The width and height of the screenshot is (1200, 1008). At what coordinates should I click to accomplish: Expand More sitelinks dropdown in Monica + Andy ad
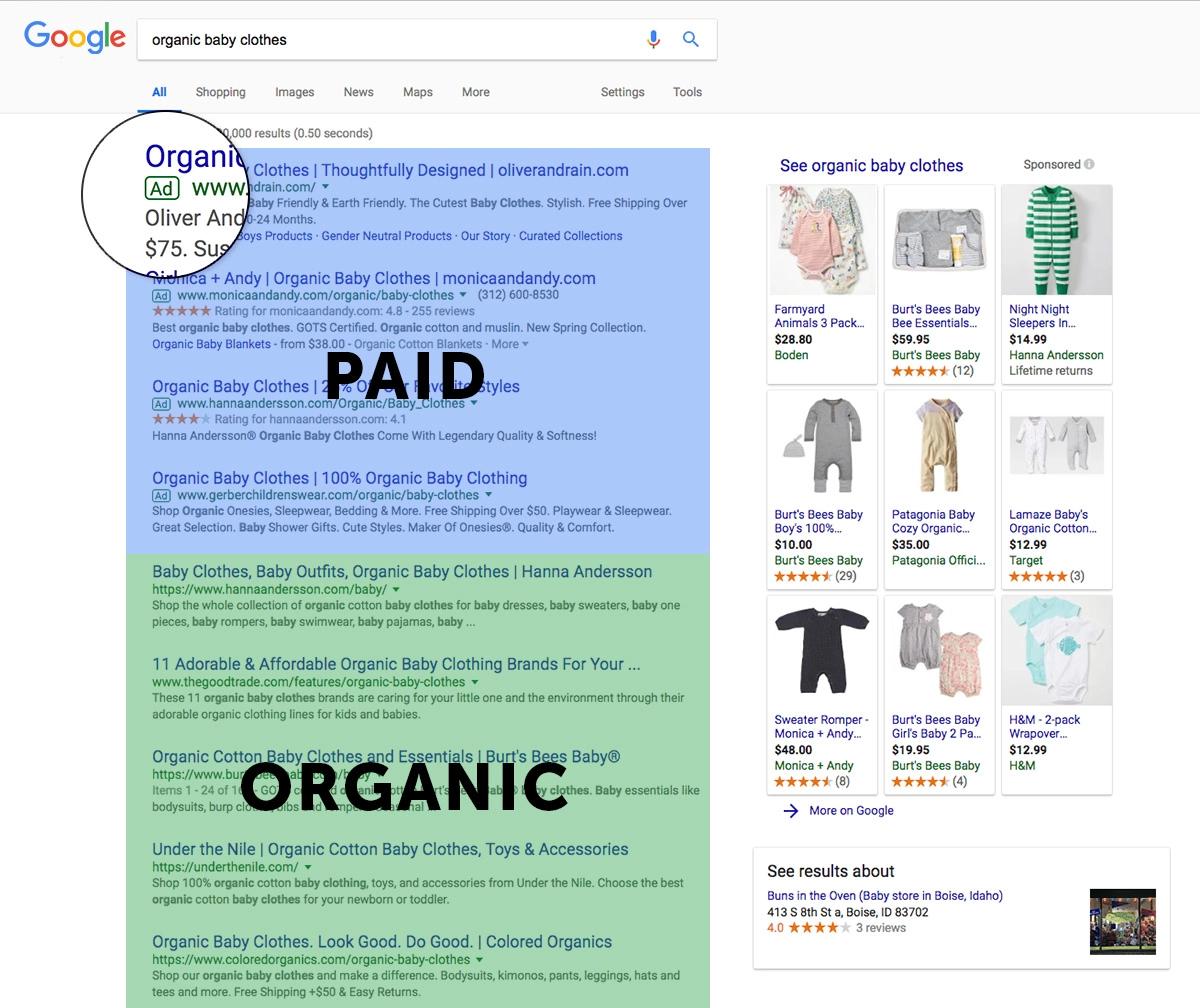point(510,344)
